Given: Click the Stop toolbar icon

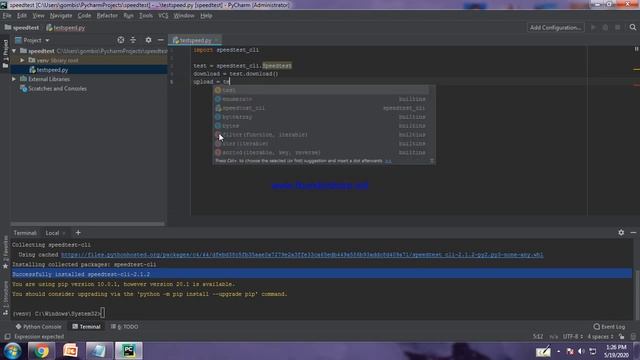Looking at the screenshot, I should pyautogui.click(x=618, y=27).
